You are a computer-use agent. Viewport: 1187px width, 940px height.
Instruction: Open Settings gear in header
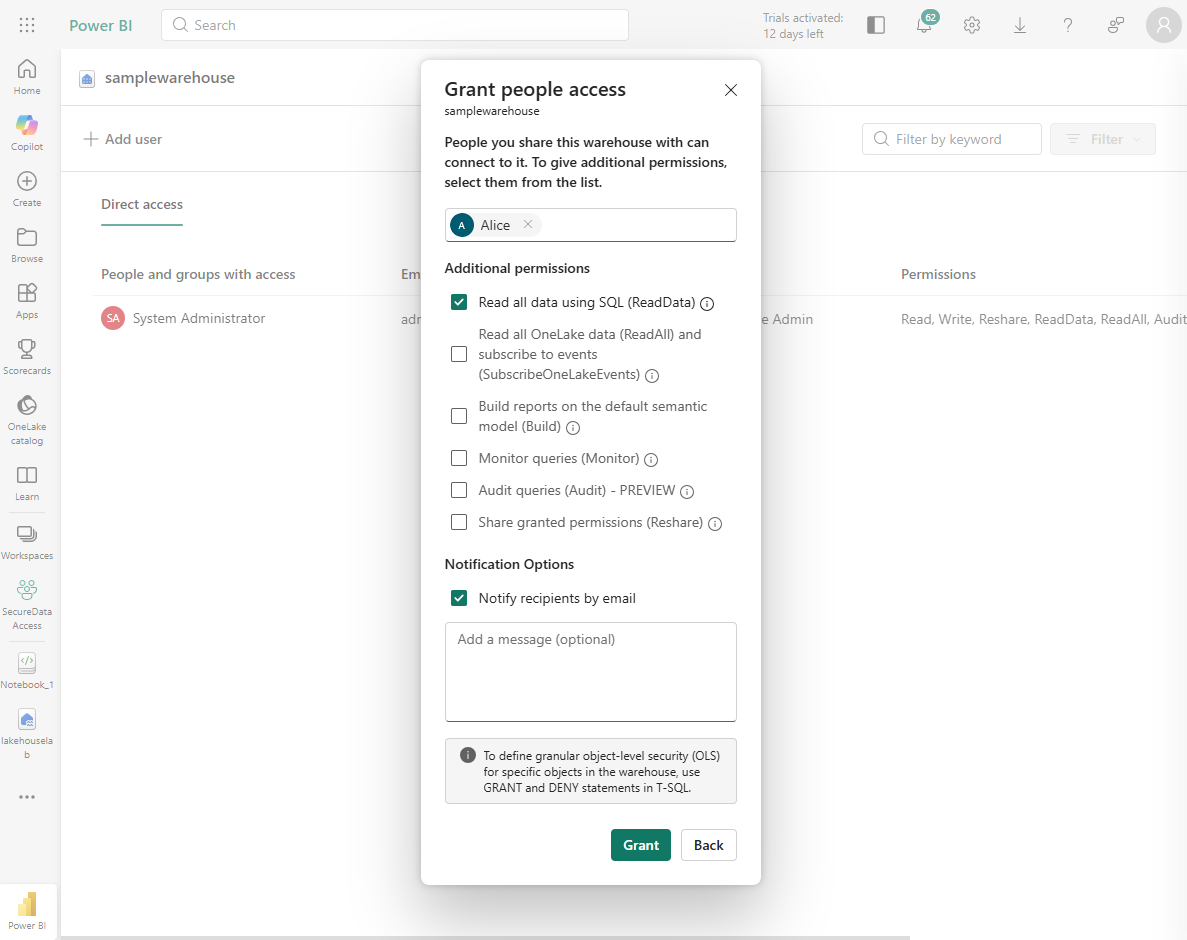tap(972, 25)
